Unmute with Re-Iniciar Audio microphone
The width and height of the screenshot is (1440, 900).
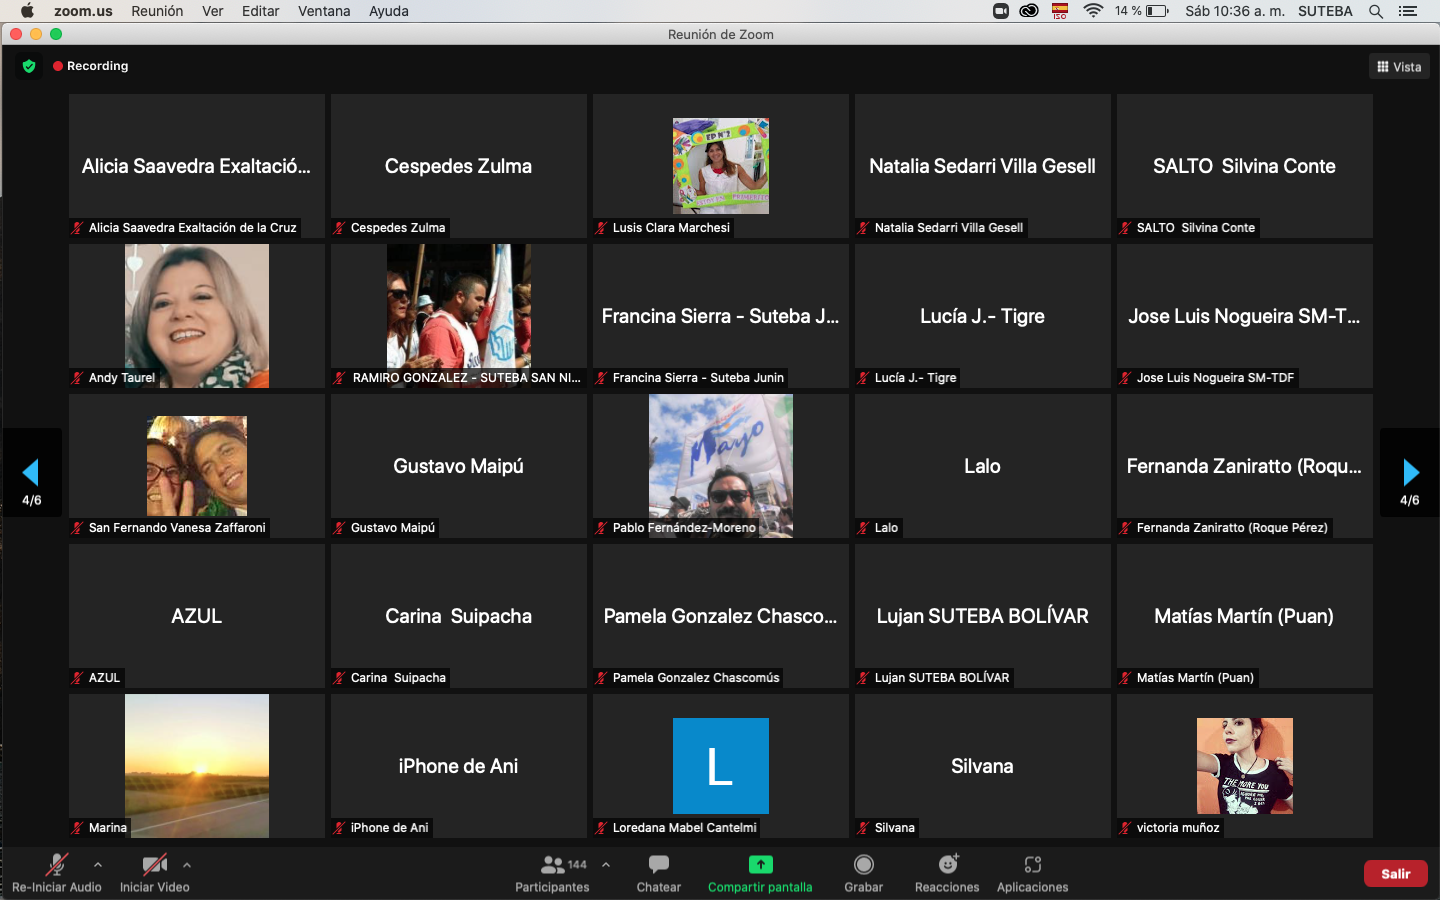[x=57, y=866]
